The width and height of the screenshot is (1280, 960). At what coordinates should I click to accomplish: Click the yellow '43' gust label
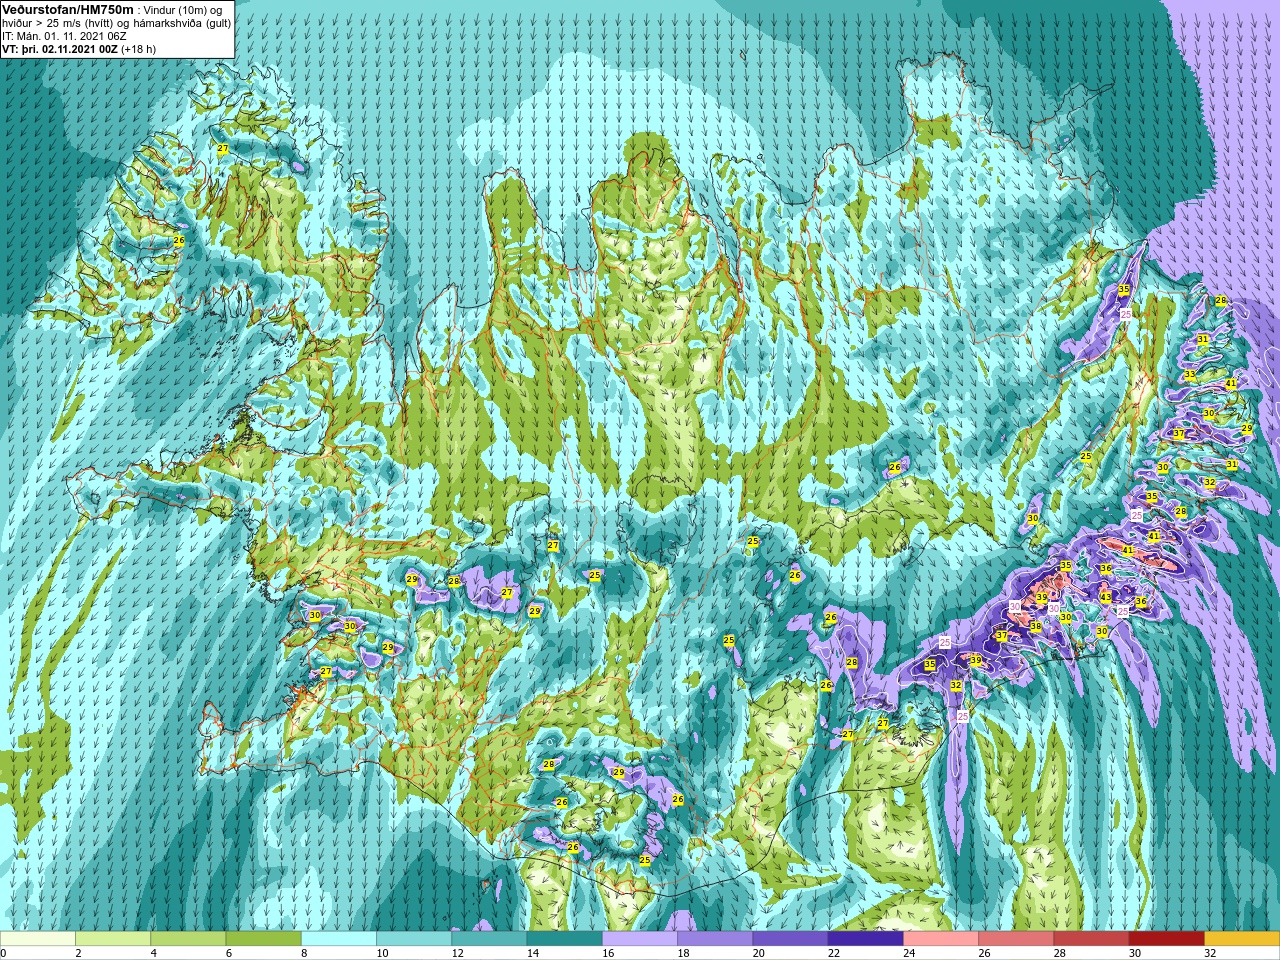click(x=1105, y=597)
